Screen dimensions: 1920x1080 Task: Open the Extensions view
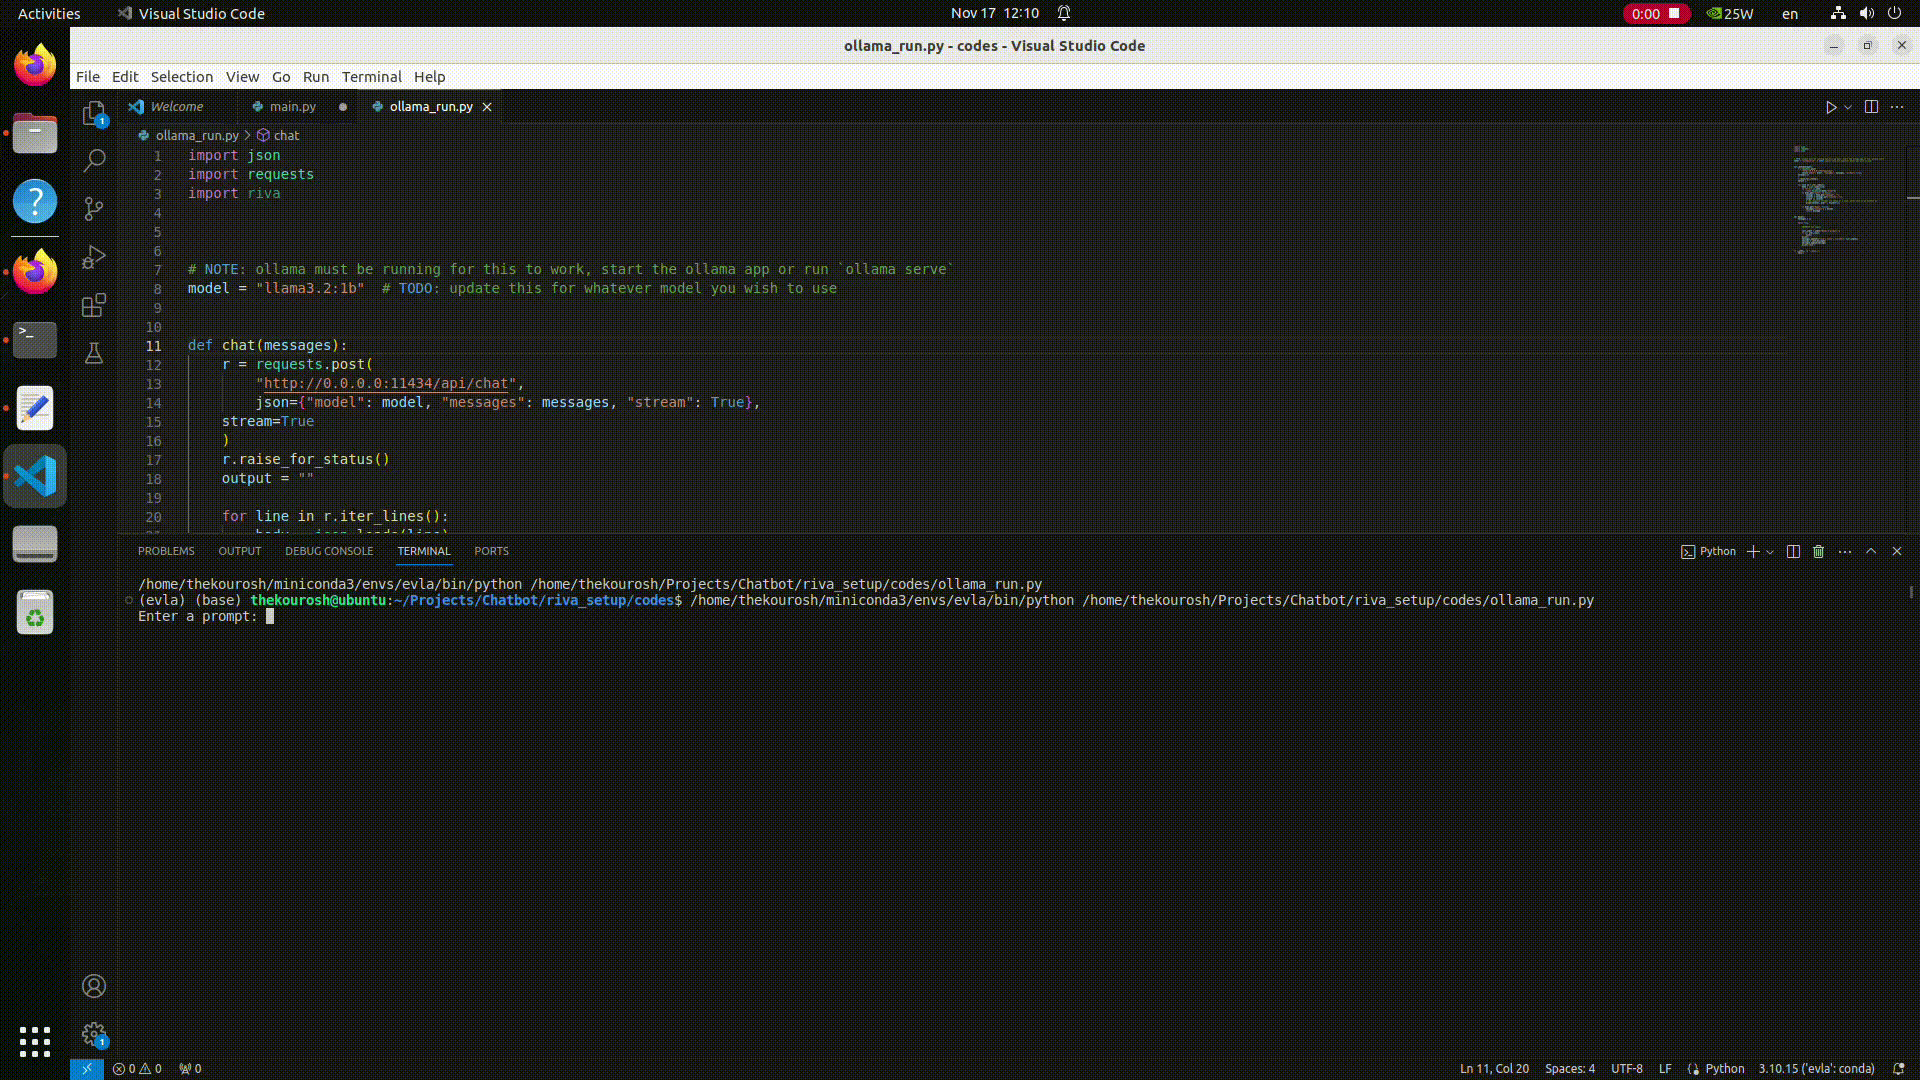(94, 305)
